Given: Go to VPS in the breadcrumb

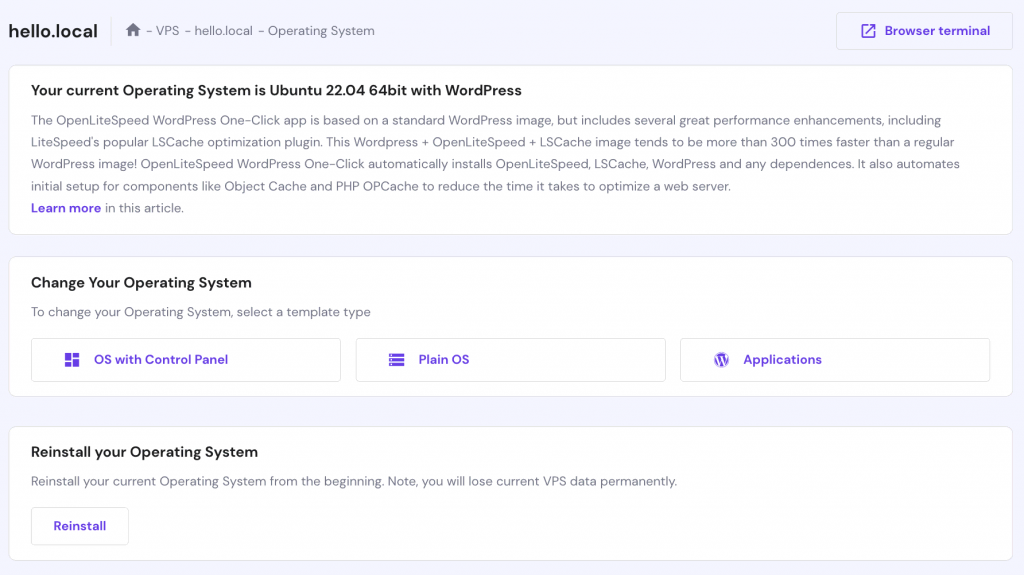Looking at the screenshot, I should 167,31.
